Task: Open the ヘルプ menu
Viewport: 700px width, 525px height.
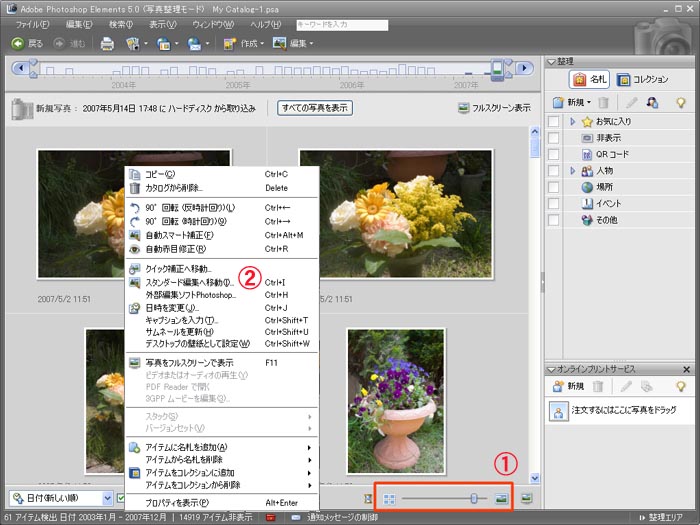Action: click(265, 25)
